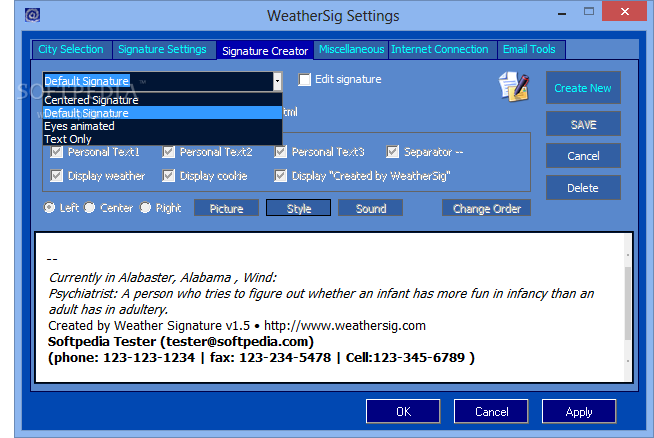This screenshot has width=654, height=438.
Task: Choose Centered Signature from the list
Action: 163,100
